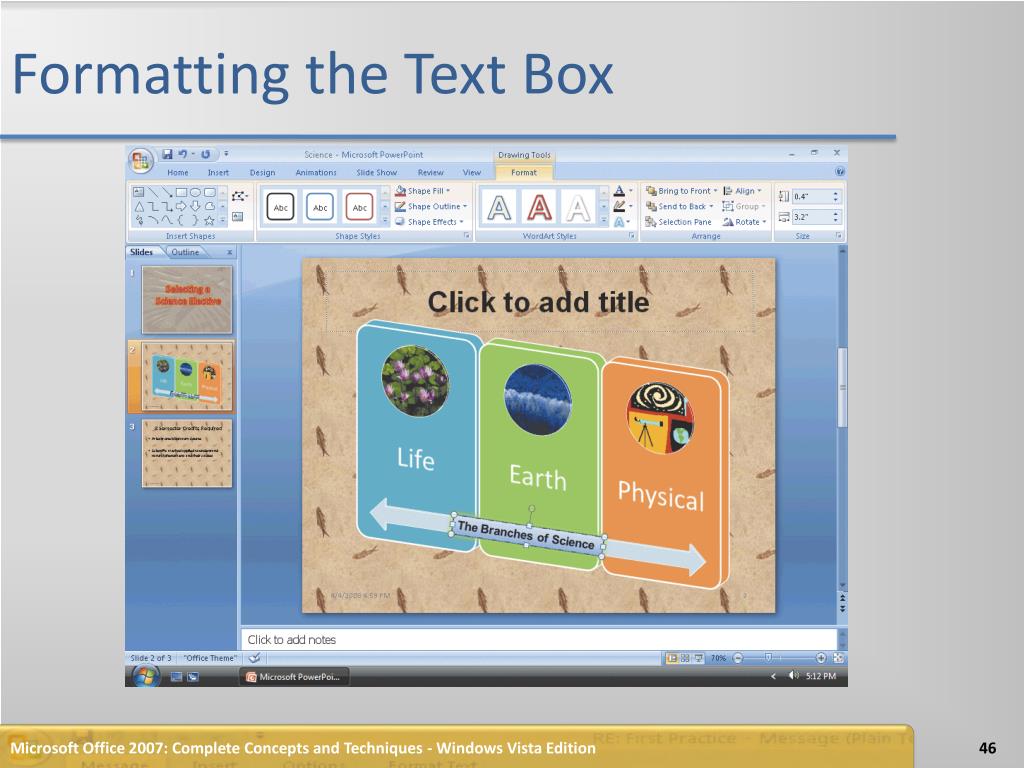Apply the red WordArt A style
Screen dimensions: 1024x768
coord(539,208)
